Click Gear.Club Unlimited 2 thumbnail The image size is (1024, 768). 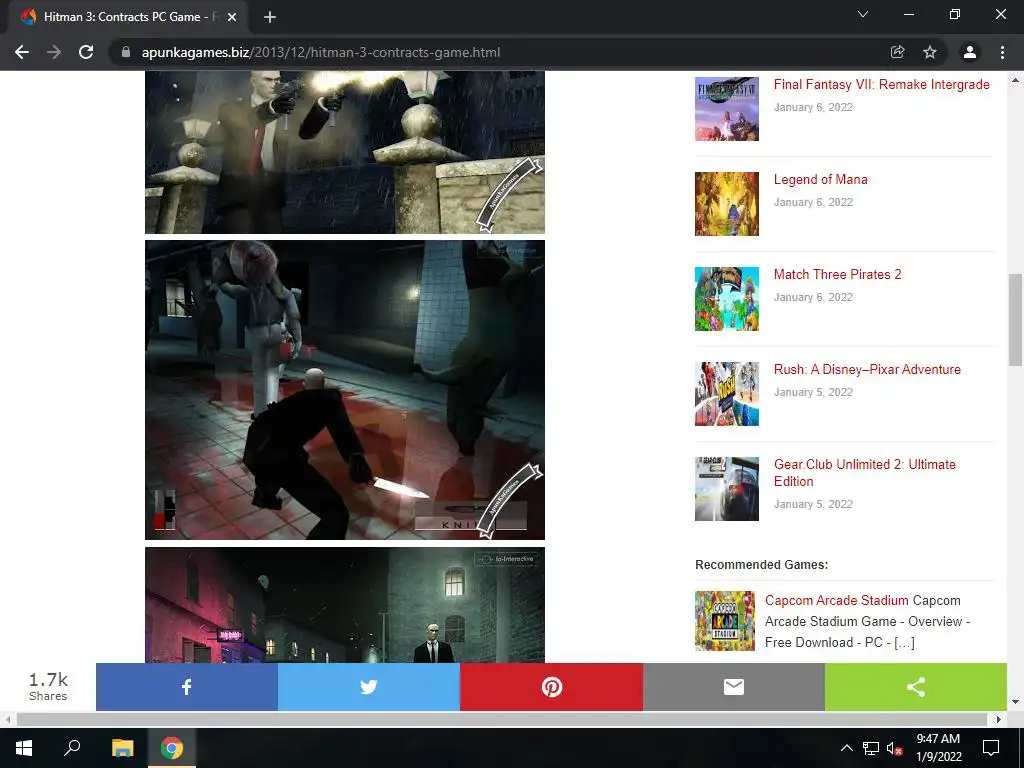727,488
